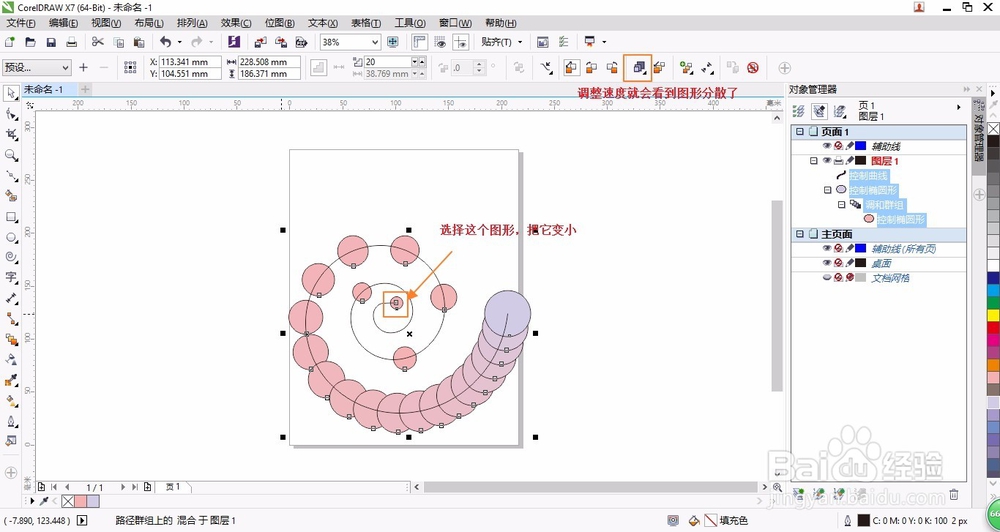Undo the last action with the Undo arrow
The width and height of the screenshot is (1000, 532).
tap(165, 42)
